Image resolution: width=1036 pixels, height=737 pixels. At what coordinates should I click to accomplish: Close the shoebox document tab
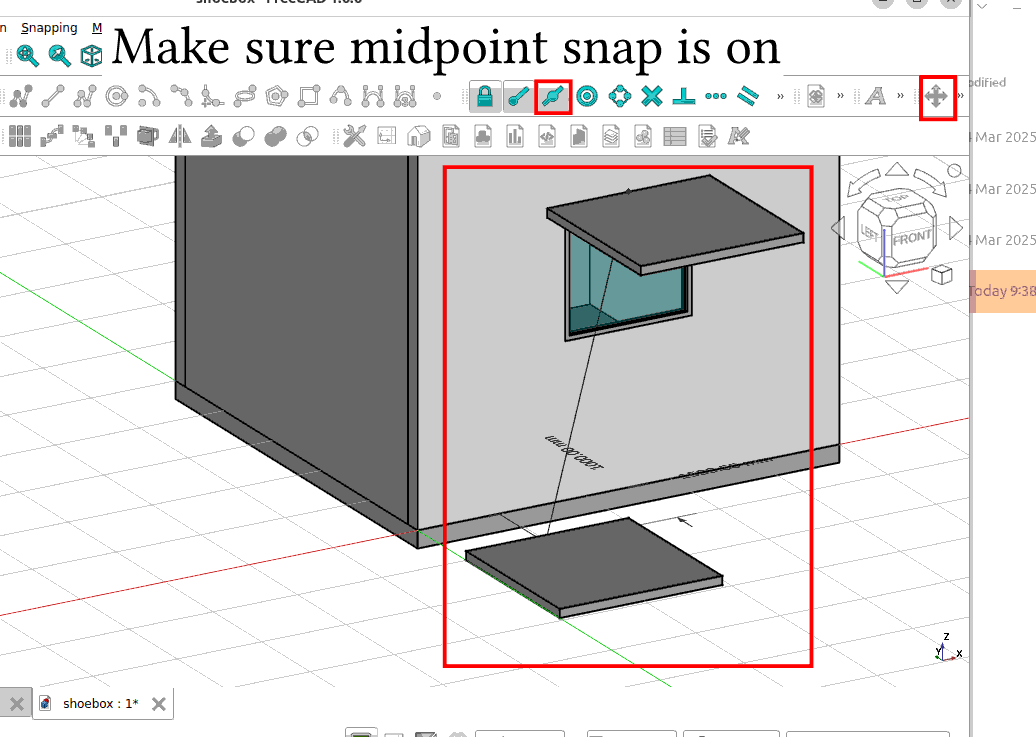coord(158,703)
